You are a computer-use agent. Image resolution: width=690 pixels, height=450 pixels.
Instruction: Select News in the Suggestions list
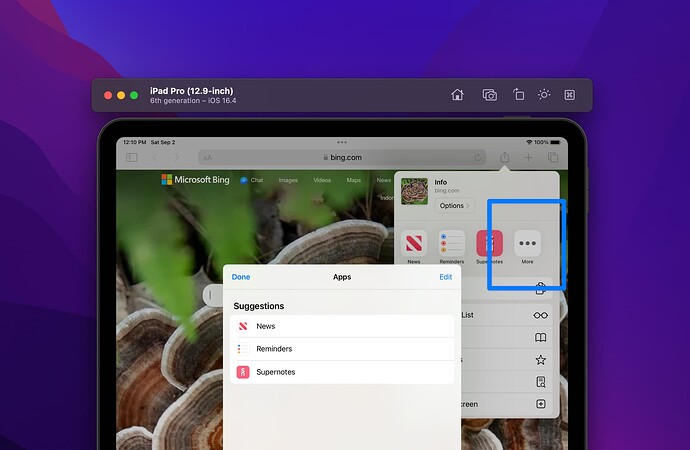342,326
